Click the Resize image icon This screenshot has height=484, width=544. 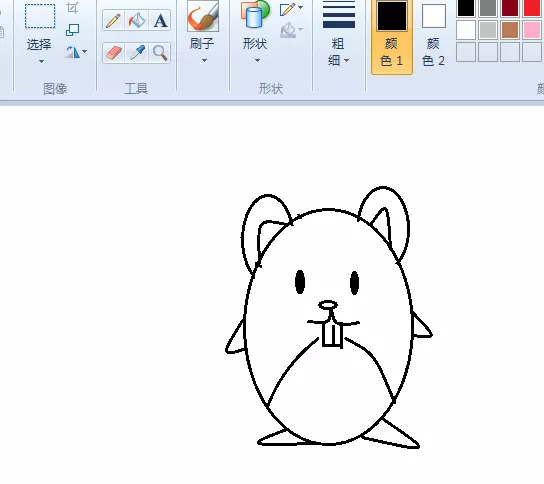[73, 30]
